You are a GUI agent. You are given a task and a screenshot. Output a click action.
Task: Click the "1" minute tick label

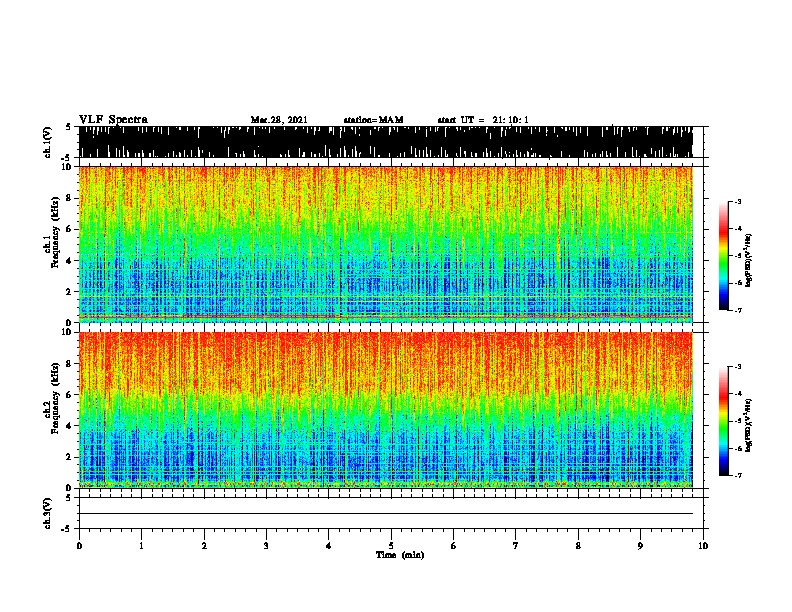(141, 546)
